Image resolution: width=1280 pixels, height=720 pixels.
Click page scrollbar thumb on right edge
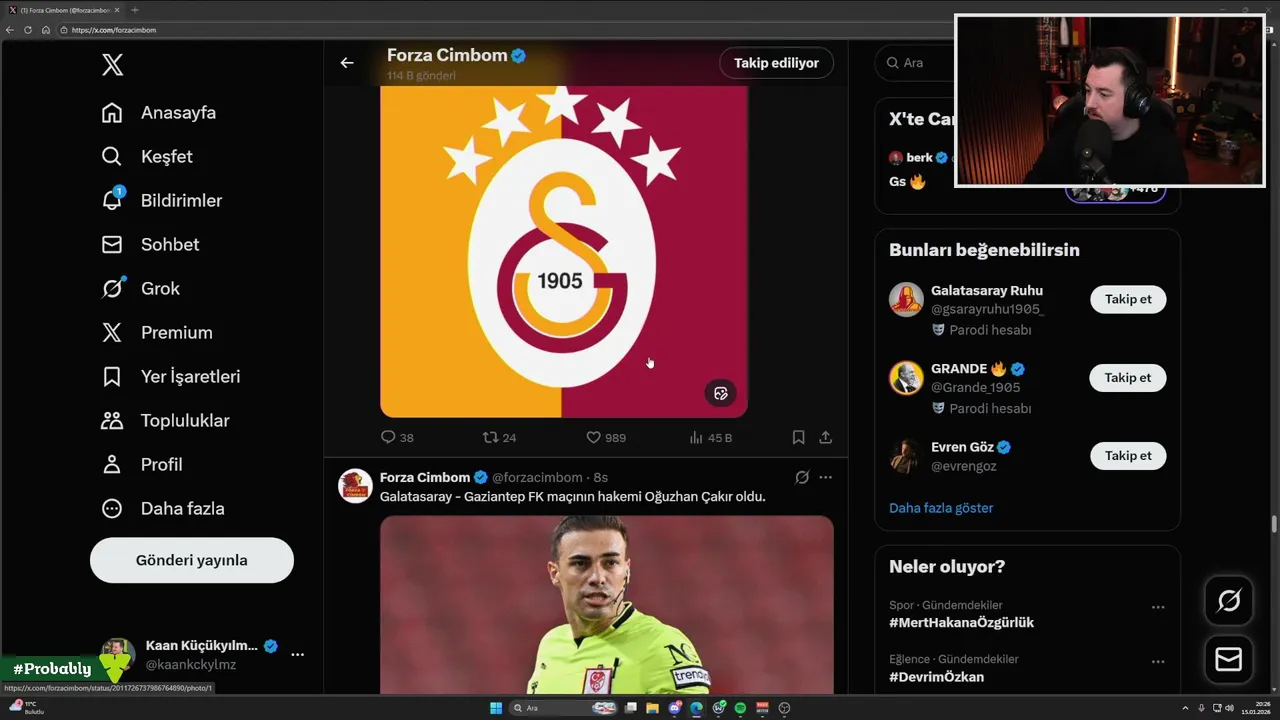(x=1274, y=524)
